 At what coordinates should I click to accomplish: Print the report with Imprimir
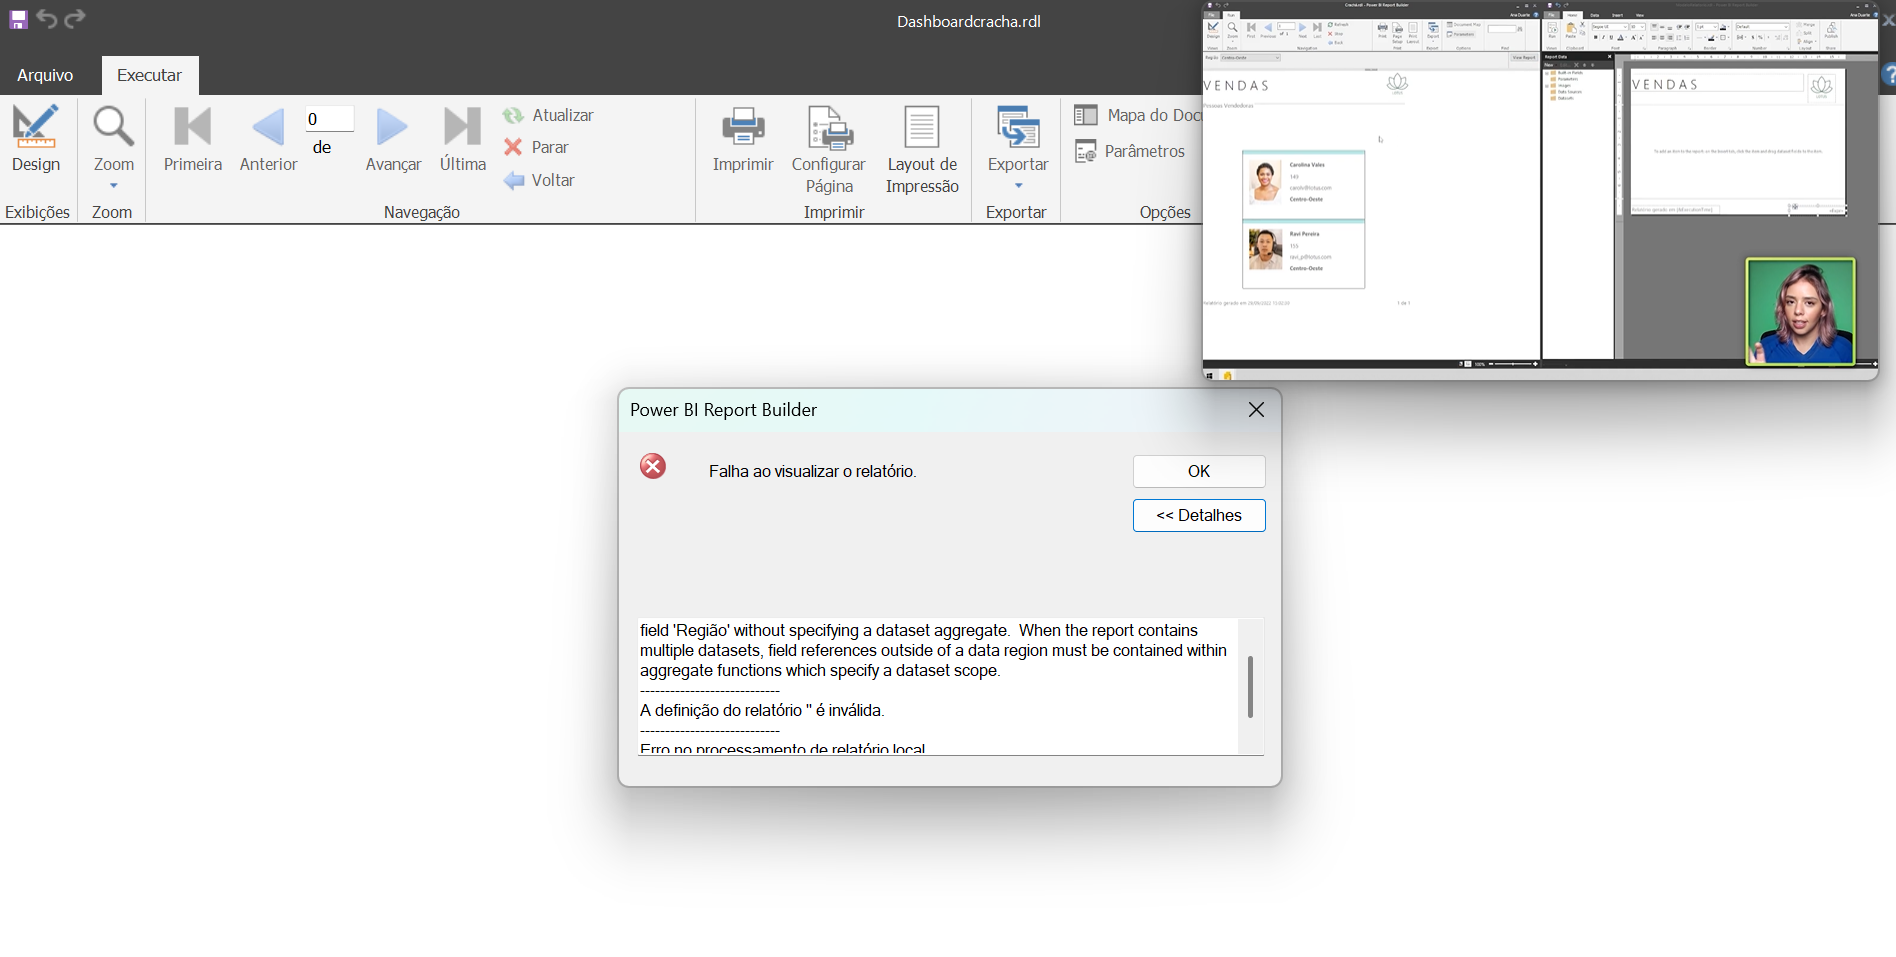click(x=743, y=139)
